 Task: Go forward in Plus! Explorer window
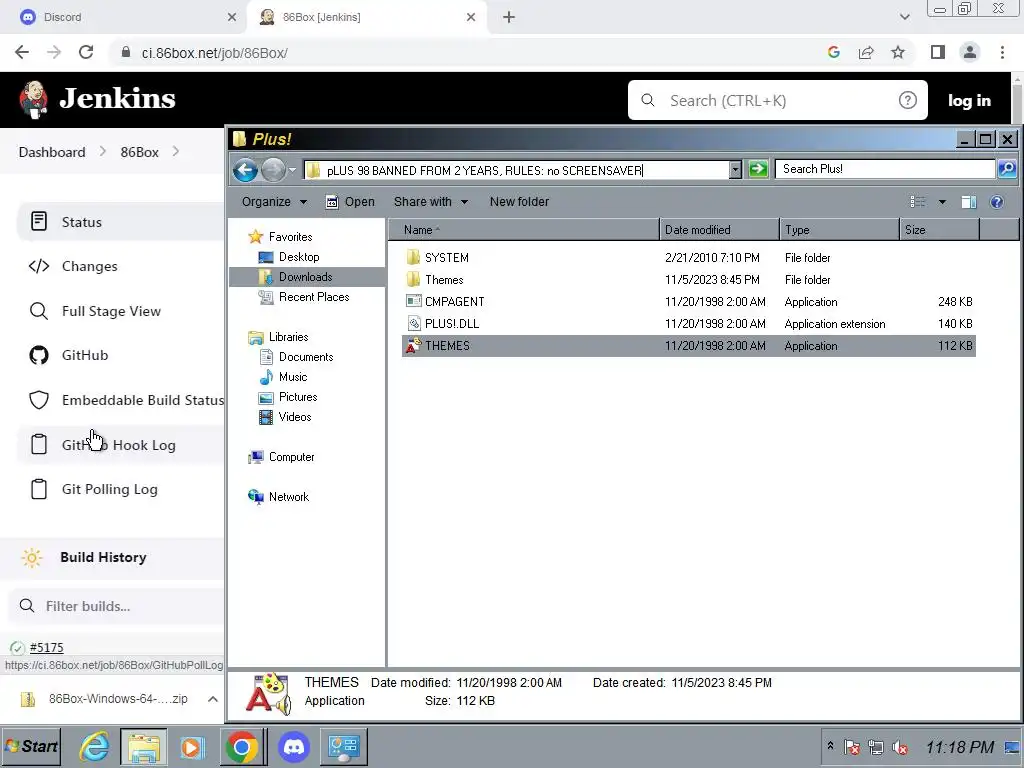[x=273, y=170]
